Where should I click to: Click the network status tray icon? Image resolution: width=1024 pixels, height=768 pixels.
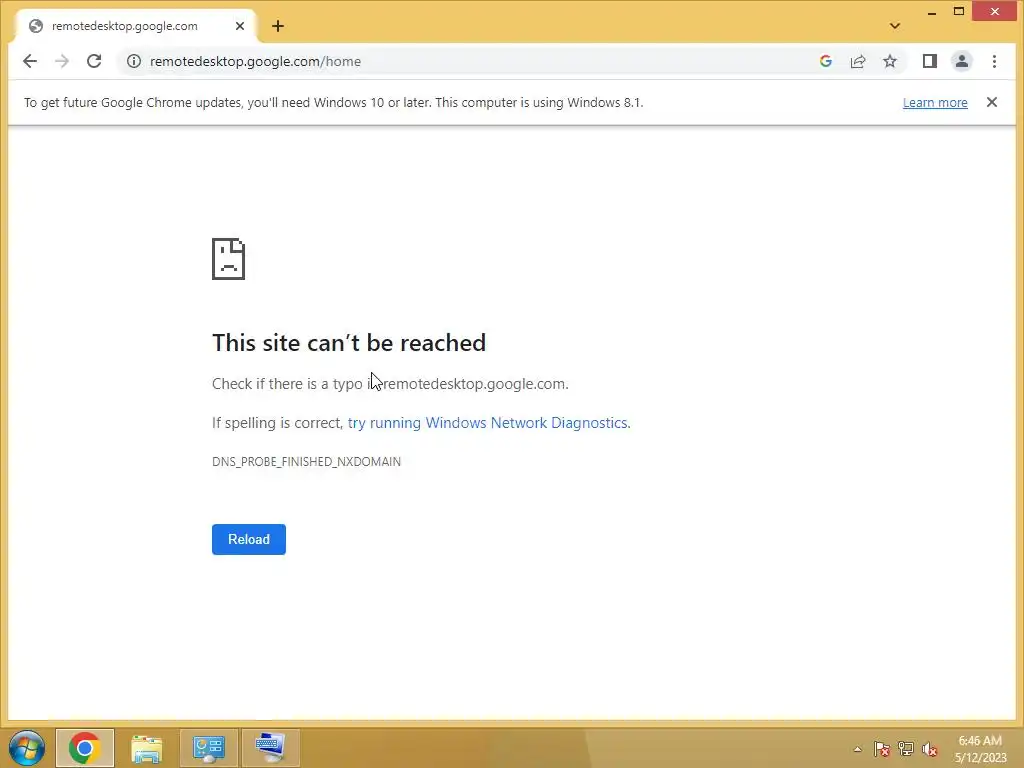click(x=906, y=749)
